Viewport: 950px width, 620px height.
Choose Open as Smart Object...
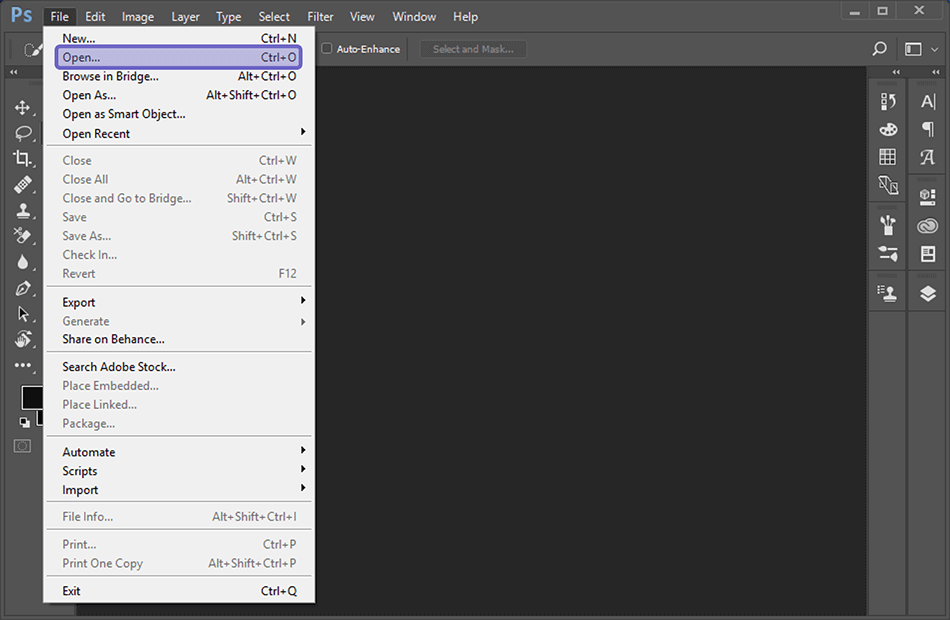[179, 114]
